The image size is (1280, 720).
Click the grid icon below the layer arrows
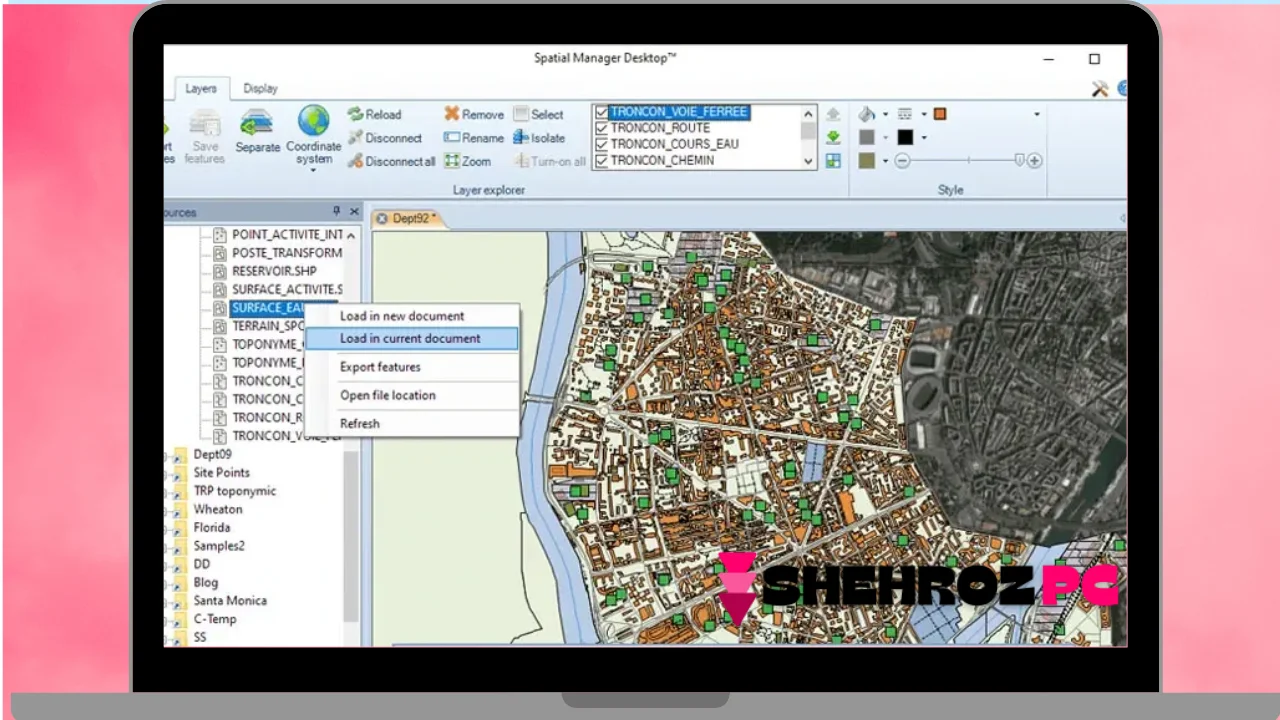[x=833, y=161]
